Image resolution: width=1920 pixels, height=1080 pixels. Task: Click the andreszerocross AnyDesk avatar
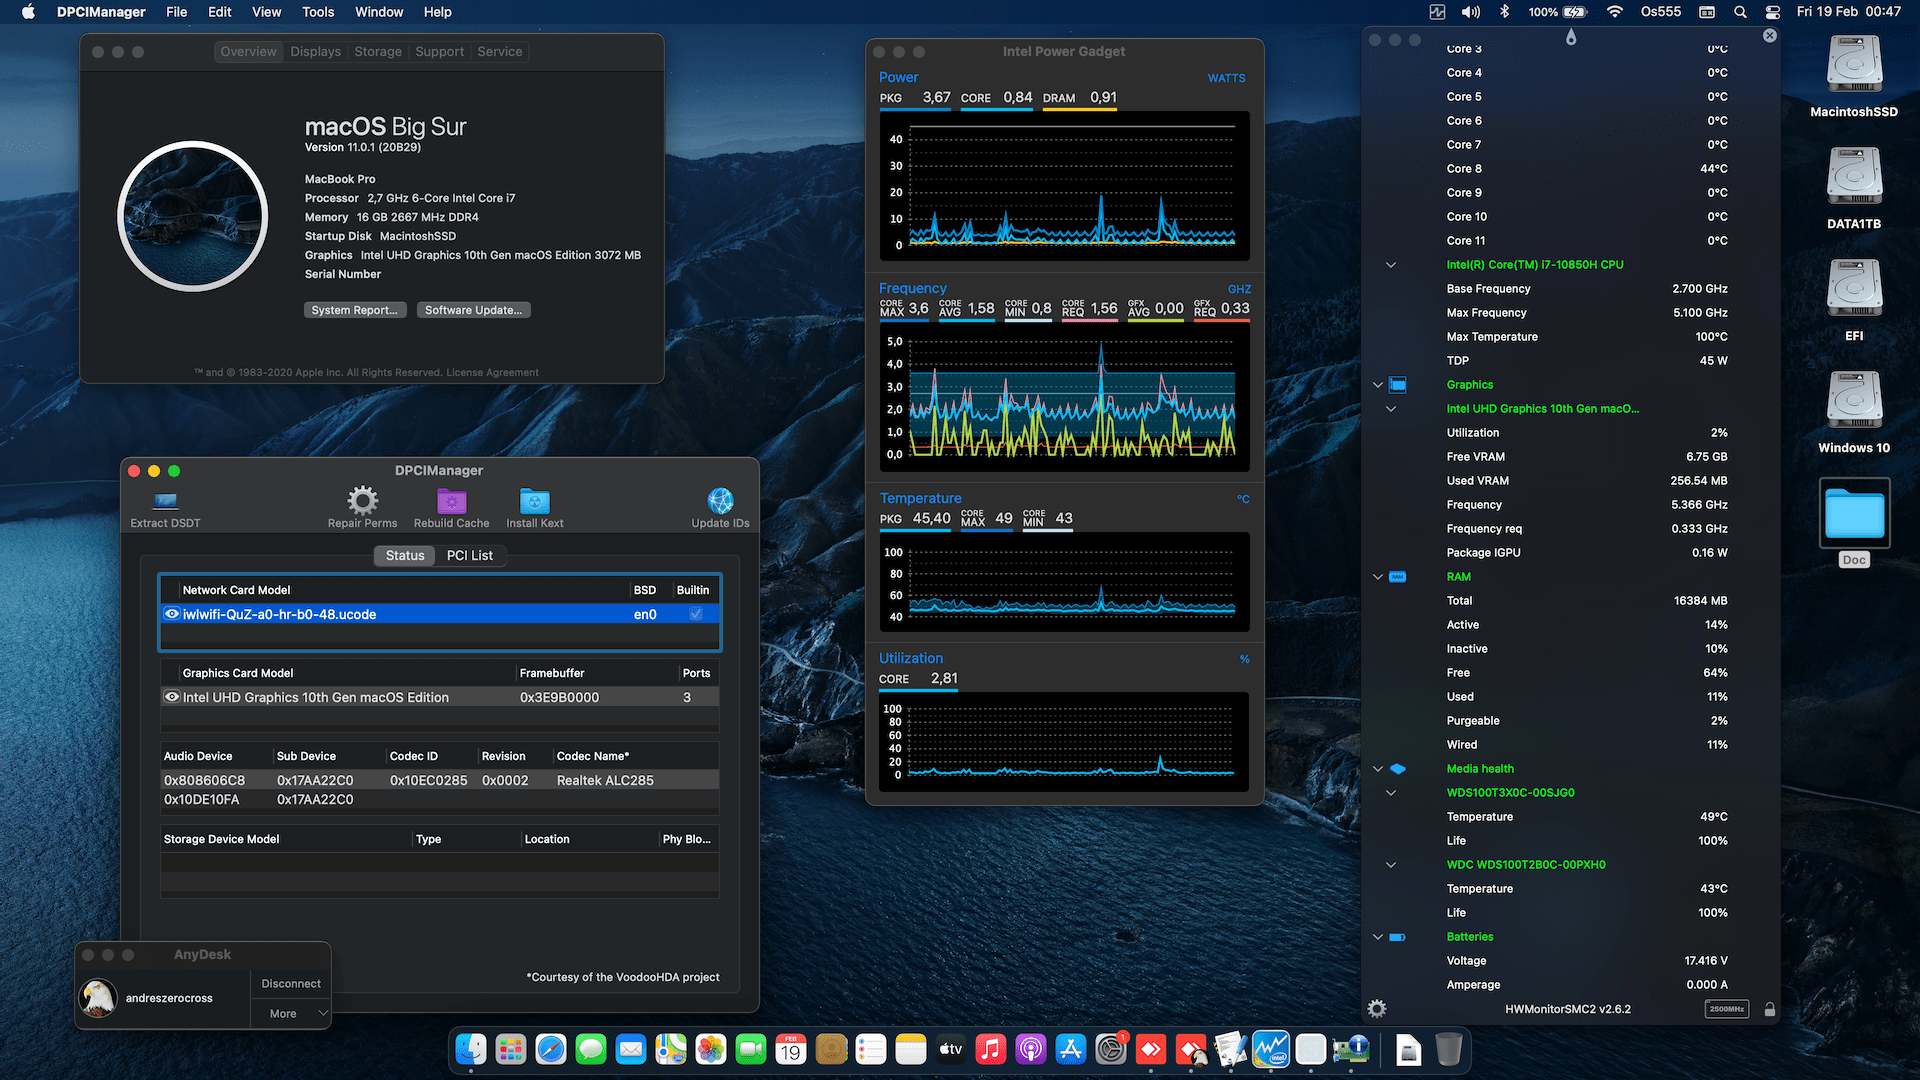(98, 998)
